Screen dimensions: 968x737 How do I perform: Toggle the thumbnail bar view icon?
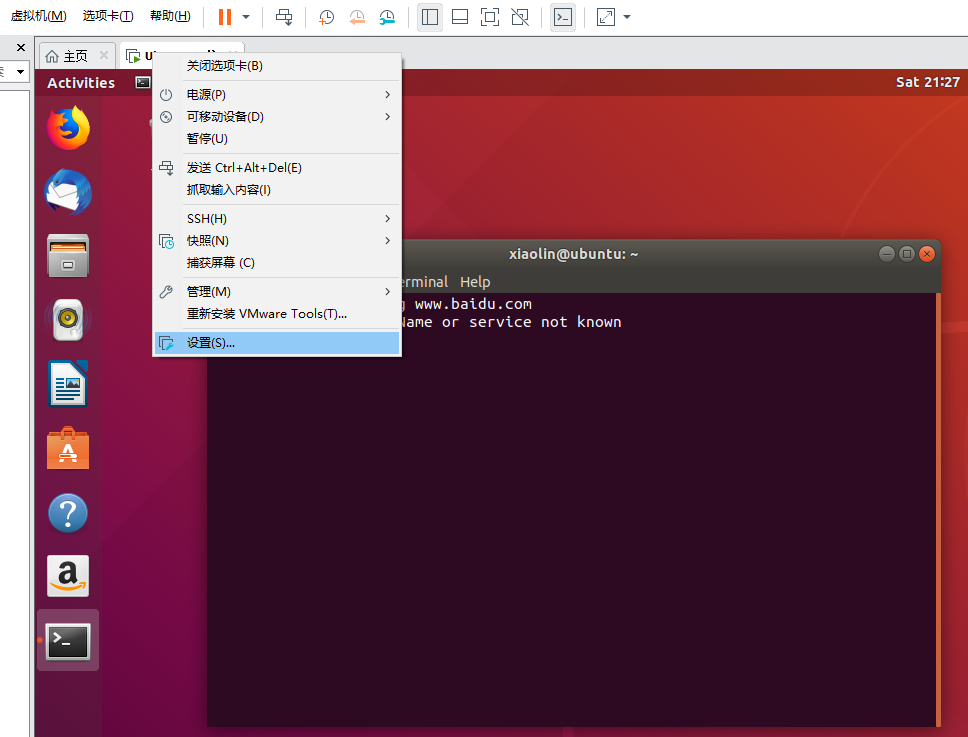pyautogui.click(x=460, y=17)
